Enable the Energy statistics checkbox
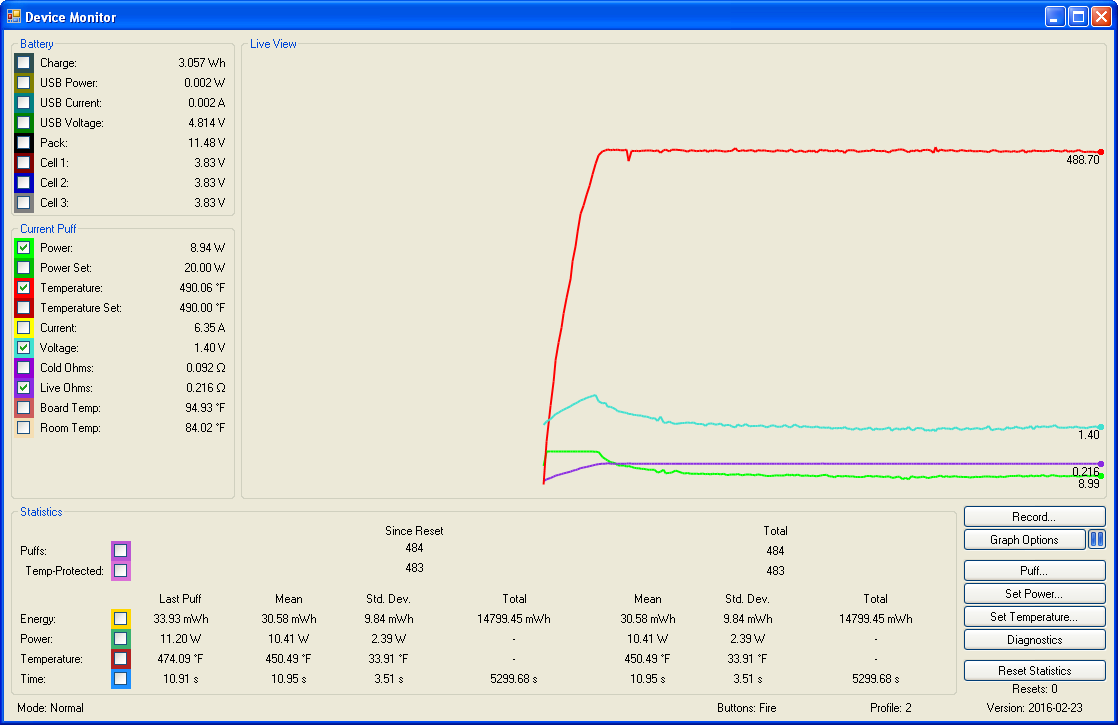This screenshot has height=725, width=1118. 120,619
